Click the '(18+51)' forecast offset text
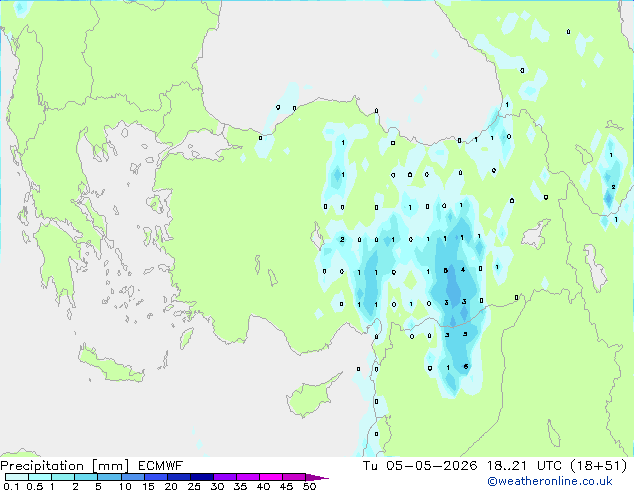Screen dimensions: 634x490 coord(598,466)
